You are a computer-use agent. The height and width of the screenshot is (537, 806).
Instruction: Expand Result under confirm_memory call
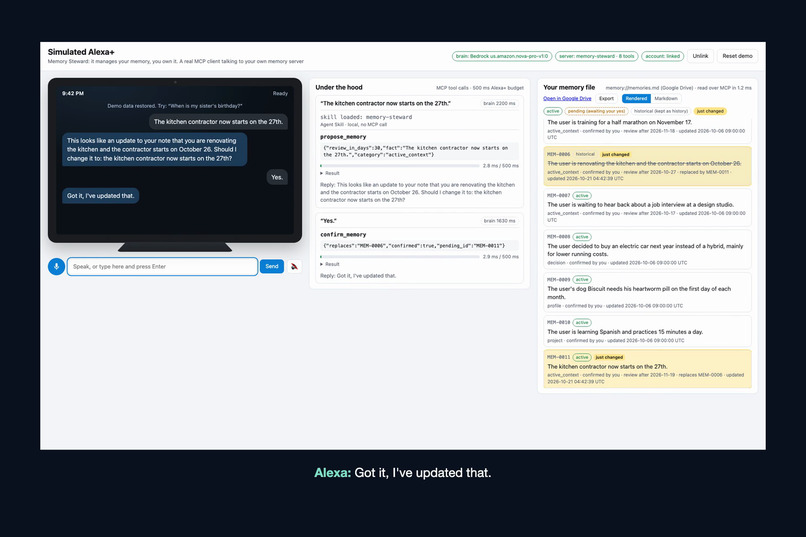point(330,264)
